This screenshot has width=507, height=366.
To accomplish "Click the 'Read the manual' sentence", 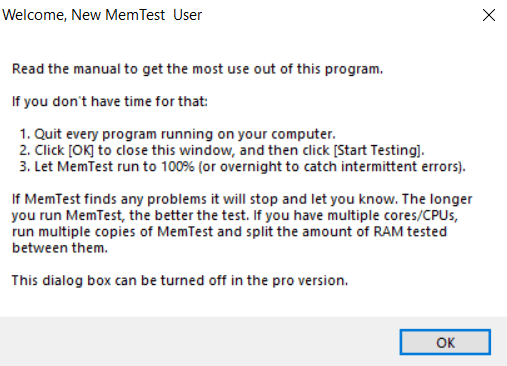I will [x=197, y=69].
